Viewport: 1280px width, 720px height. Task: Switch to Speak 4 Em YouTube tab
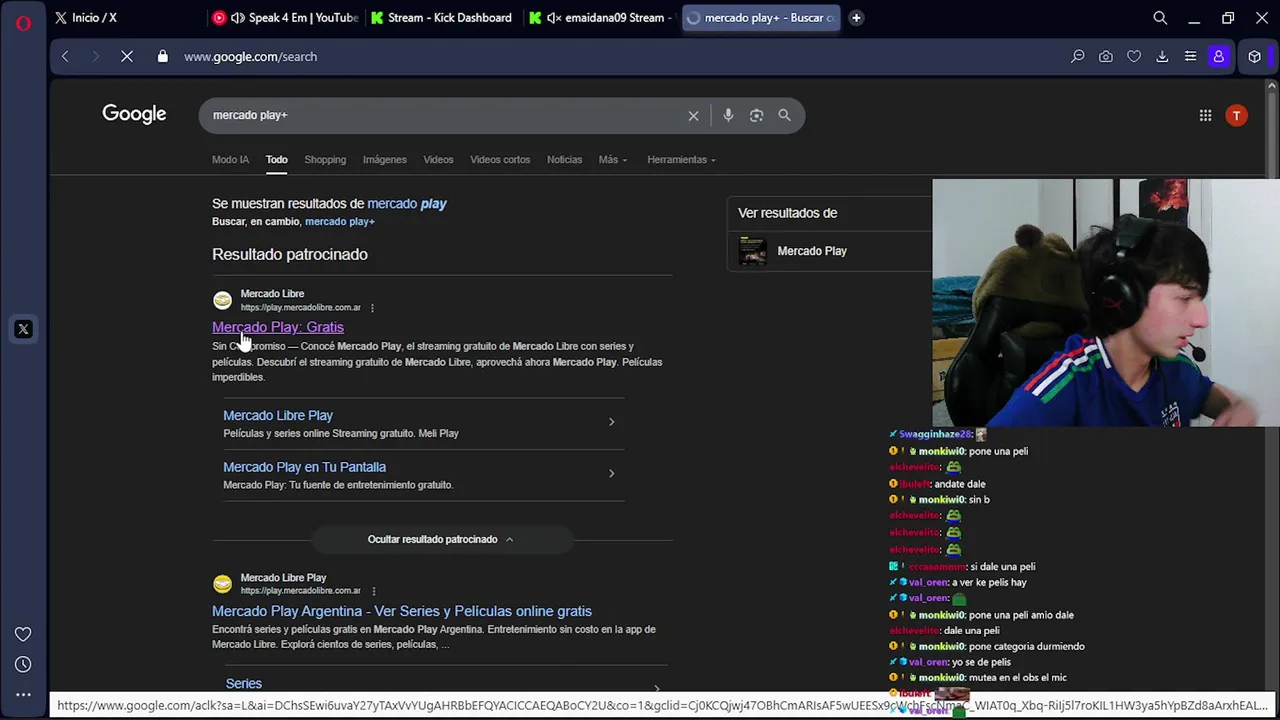286,18
